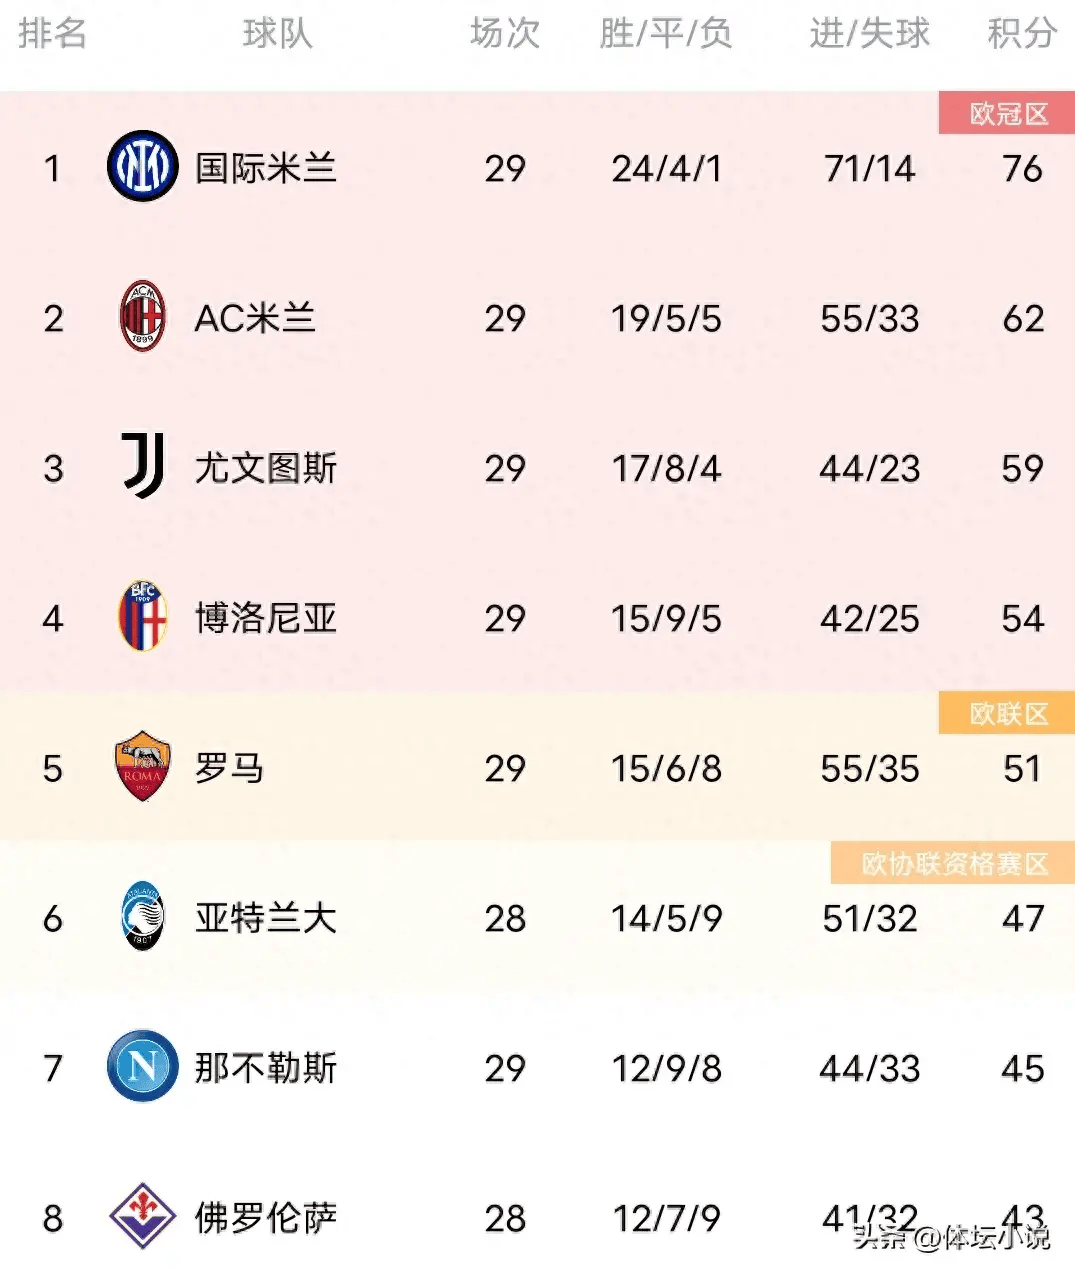Viewport: 1075px width, 1275px height.
Task: Click the 欧协联资格赛区 tag
Action: [x=953, y=863]
